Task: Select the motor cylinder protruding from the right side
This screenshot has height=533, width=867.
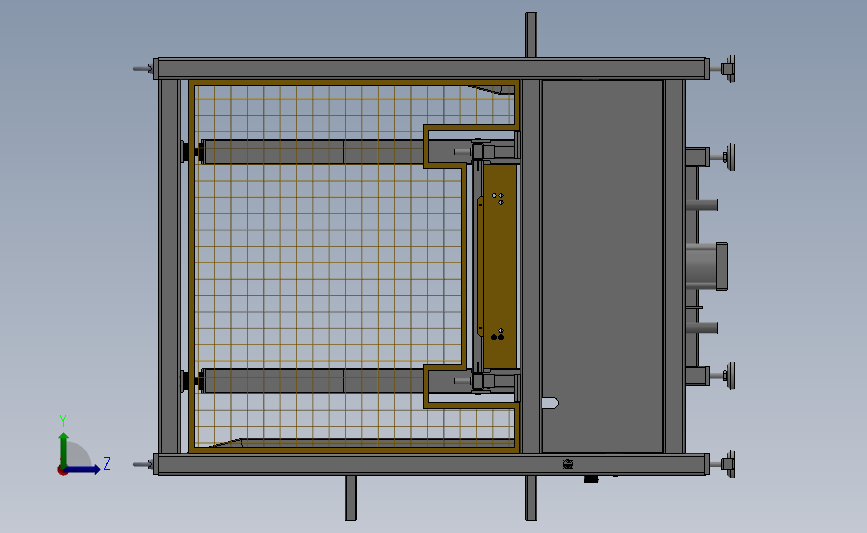Action: point(706,266)
